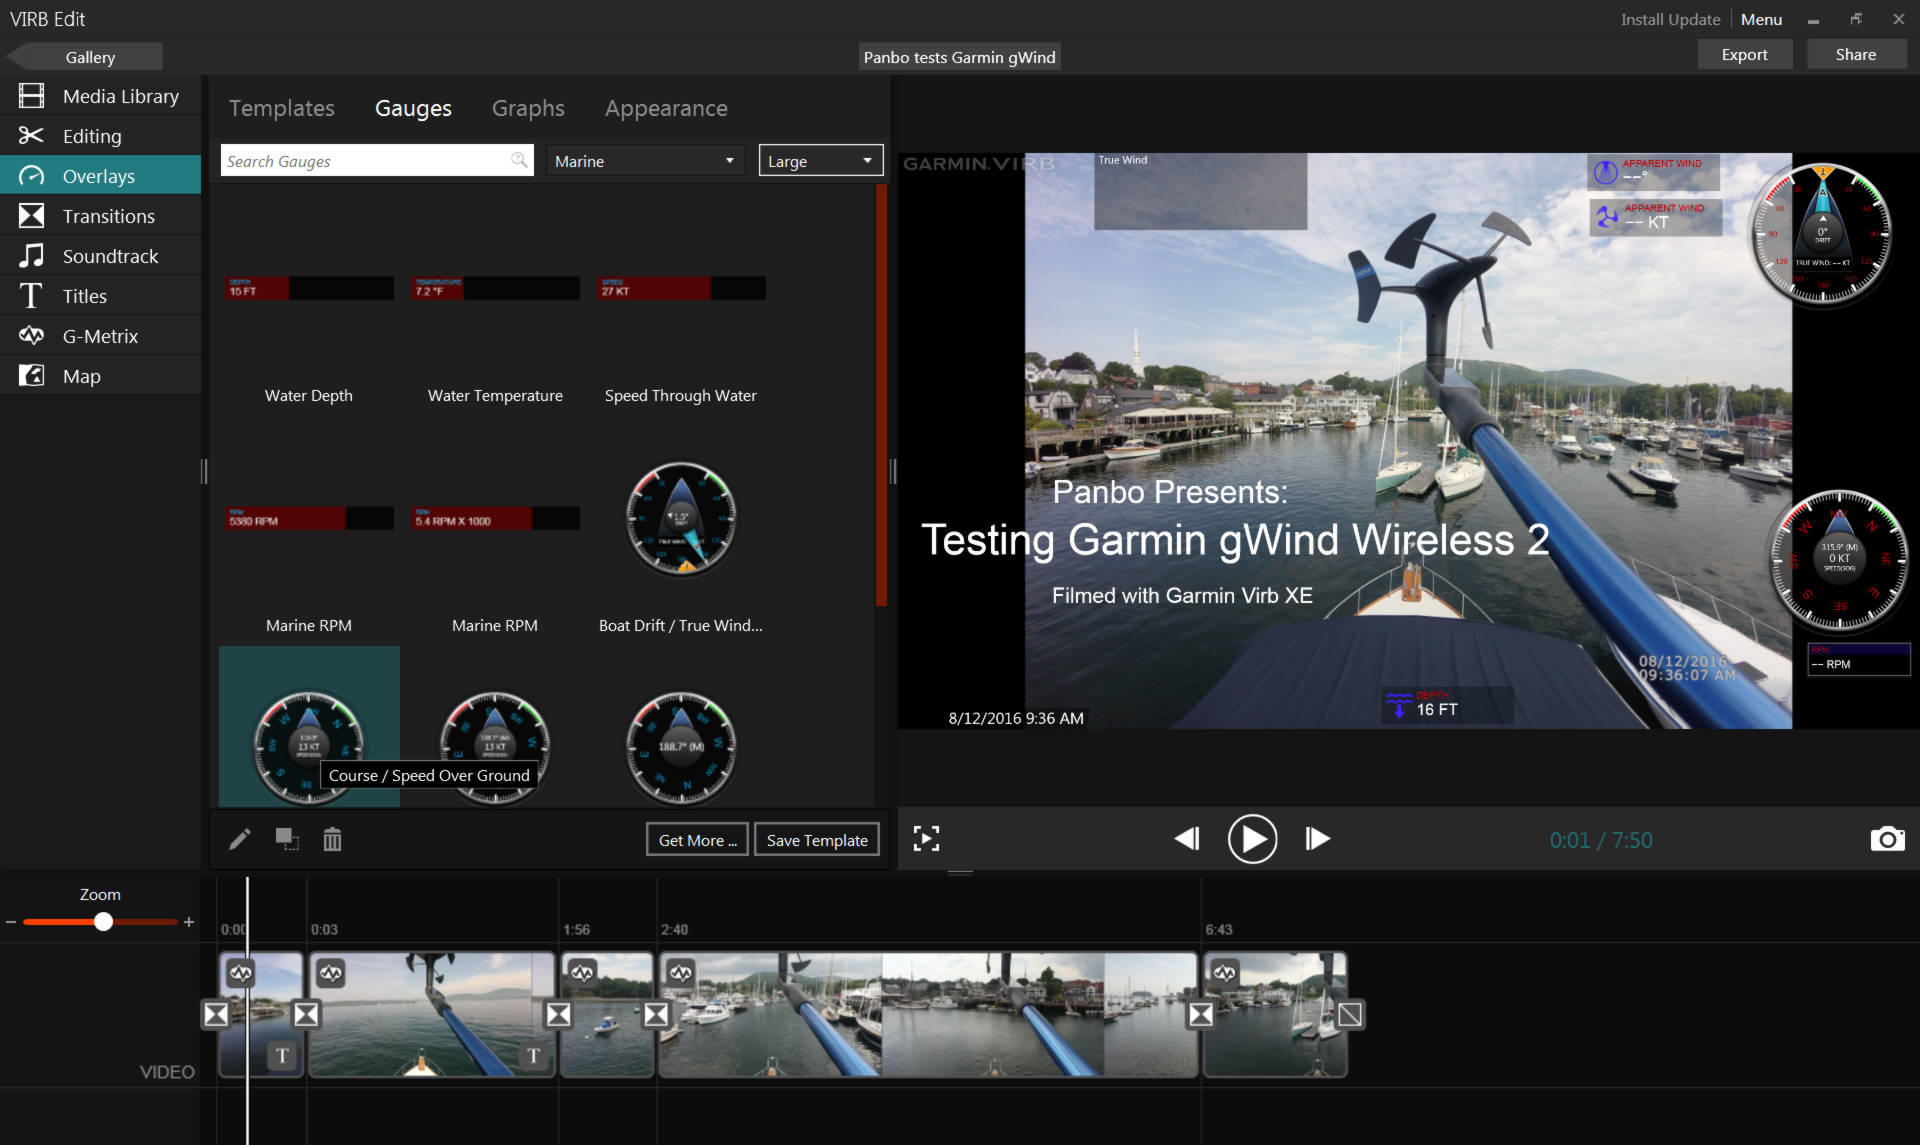Click the overlay arrange layers icon

coord(287,839)
